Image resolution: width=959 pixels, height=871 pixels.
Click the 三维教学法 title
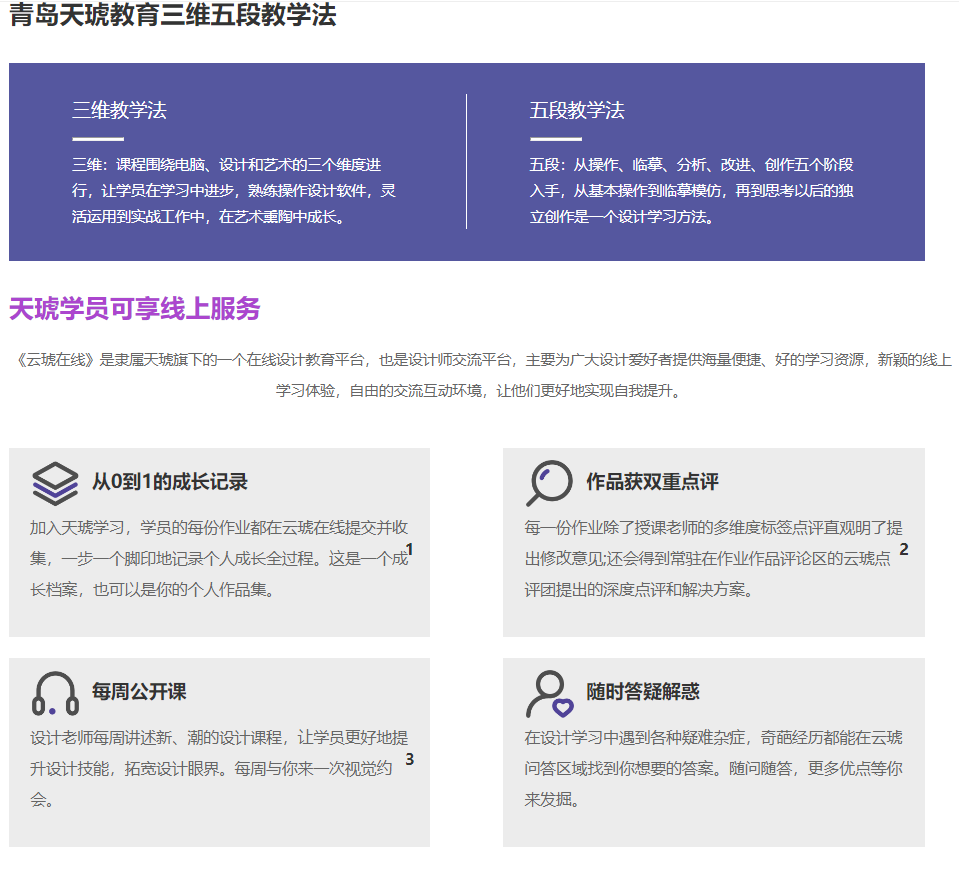pos(119,111)
